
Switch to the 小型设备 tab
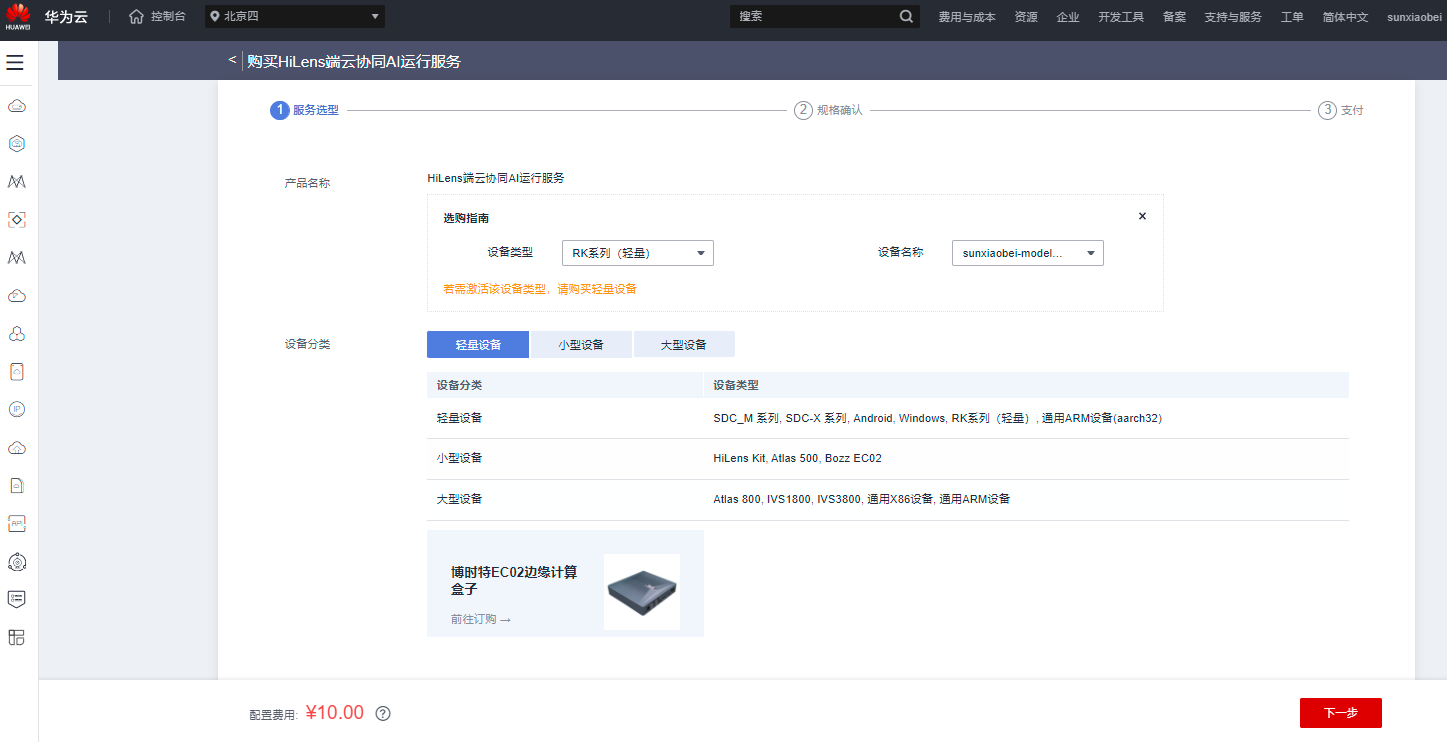(x=580, y=344)
